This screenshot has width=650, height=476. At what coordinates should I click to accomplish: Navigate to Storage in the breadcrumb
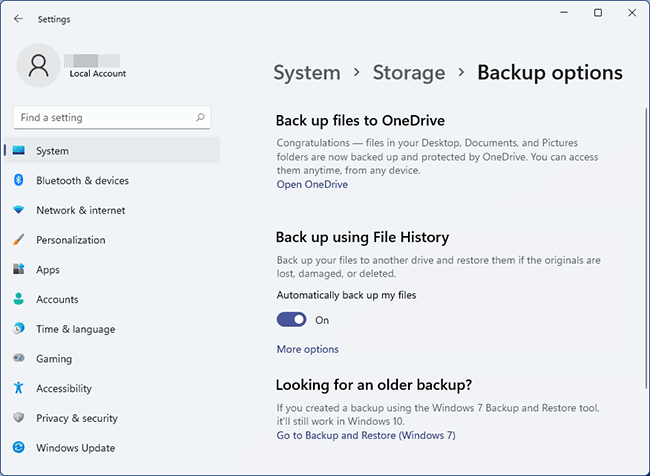tap(408, 73)
